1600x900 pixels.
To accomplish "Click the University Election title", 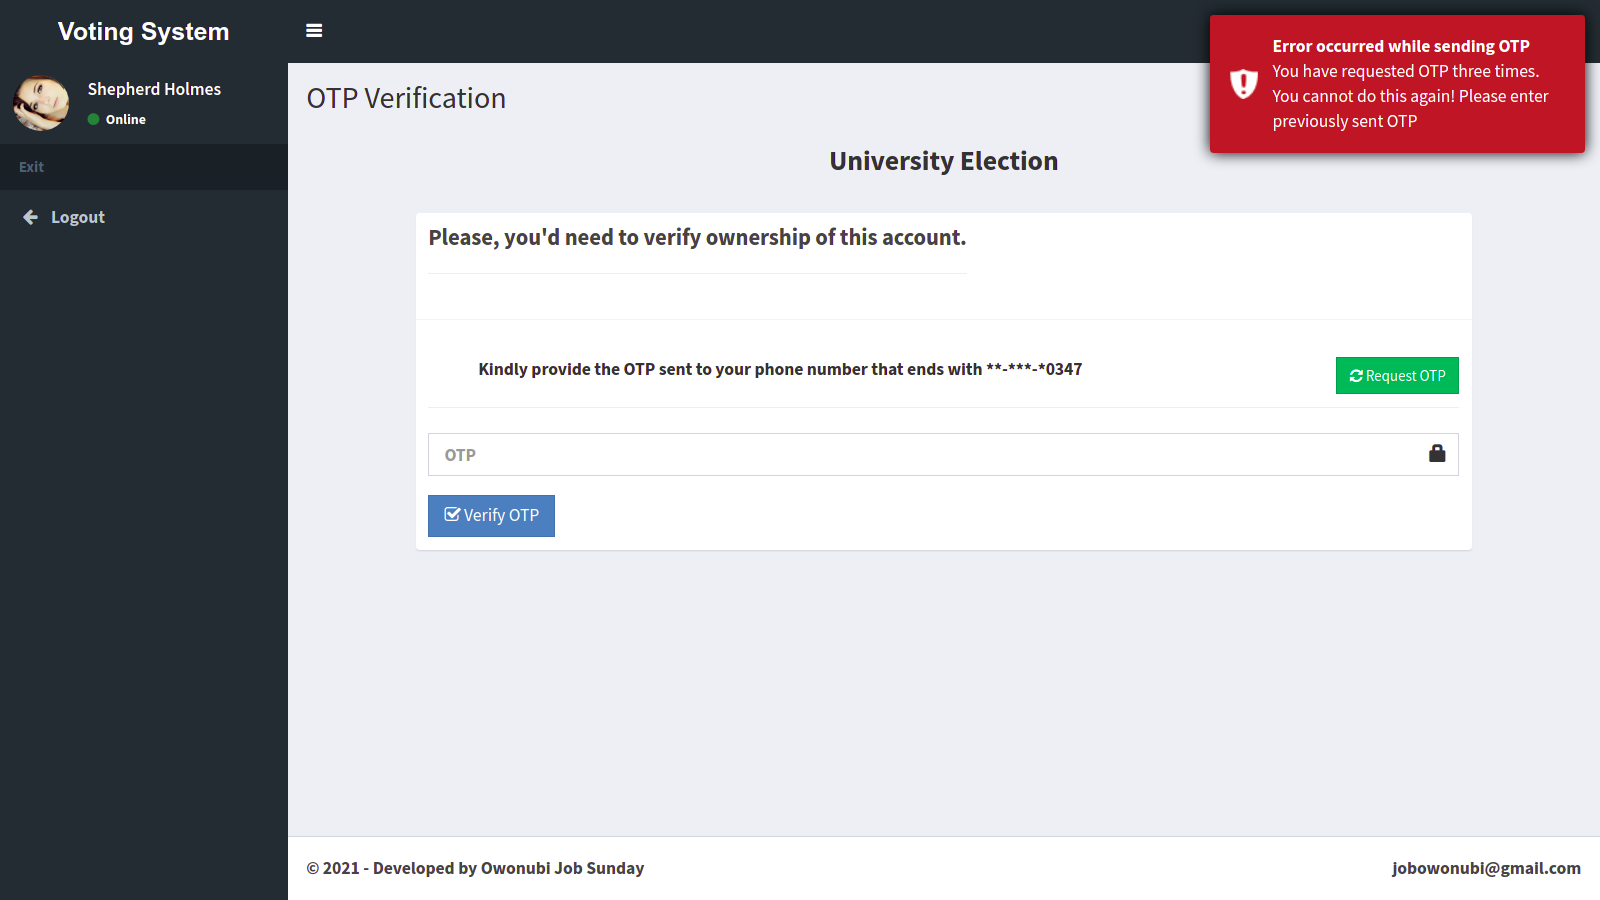I will [x=943, y=161].
